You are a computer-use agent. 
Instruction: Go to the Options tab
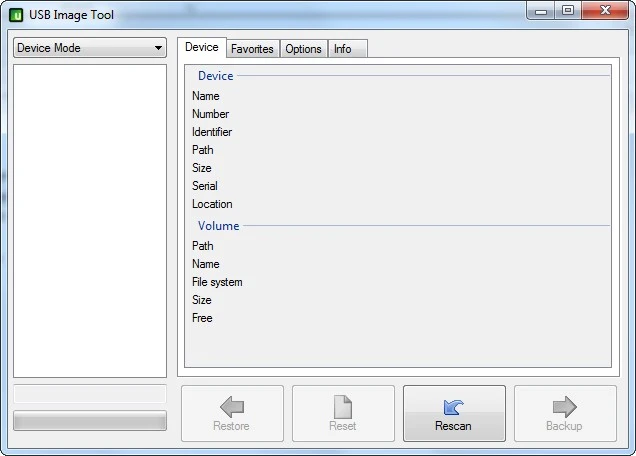pyautogui.click(x=303, y=49)
